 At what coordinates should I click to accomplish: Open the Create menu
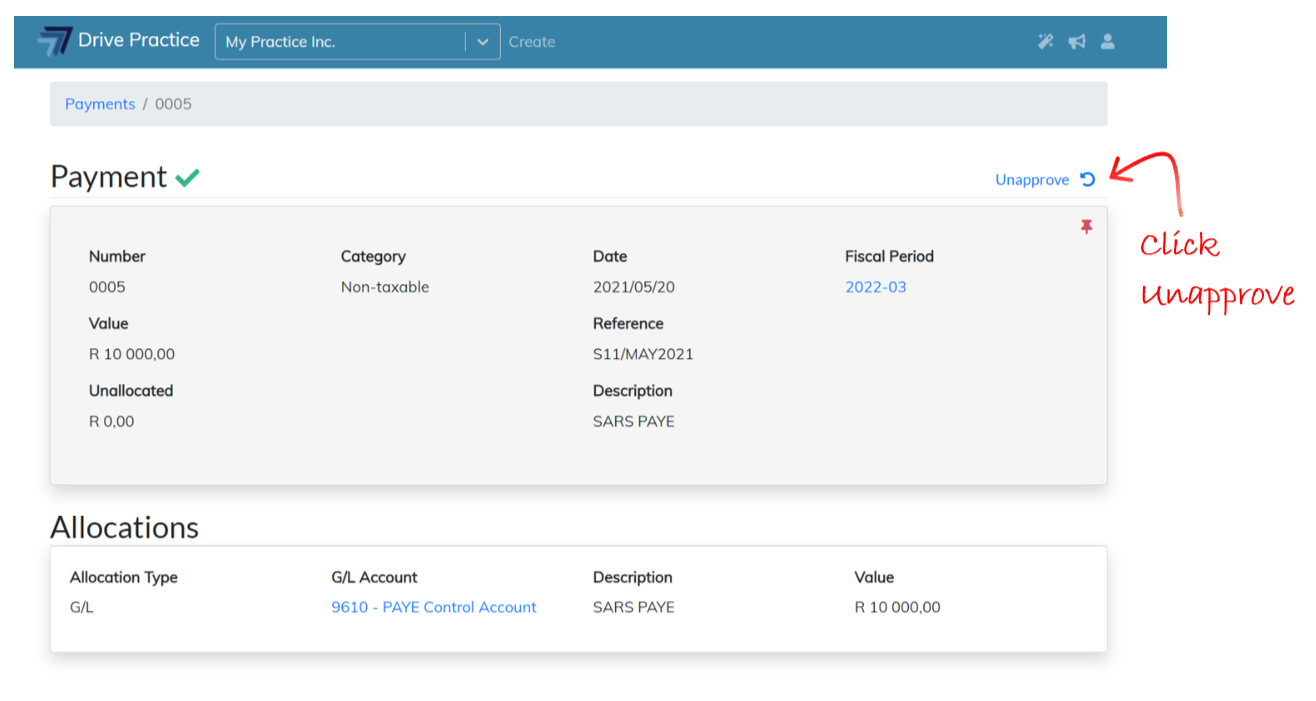click(532, 42)
